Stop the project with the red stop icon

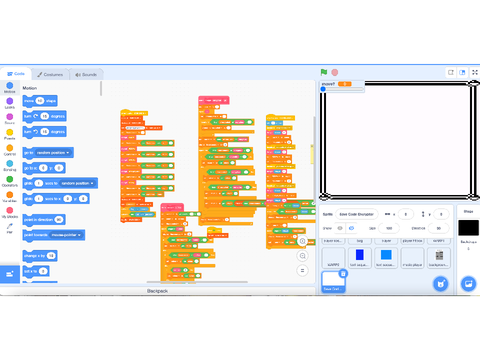click(335, 72)
